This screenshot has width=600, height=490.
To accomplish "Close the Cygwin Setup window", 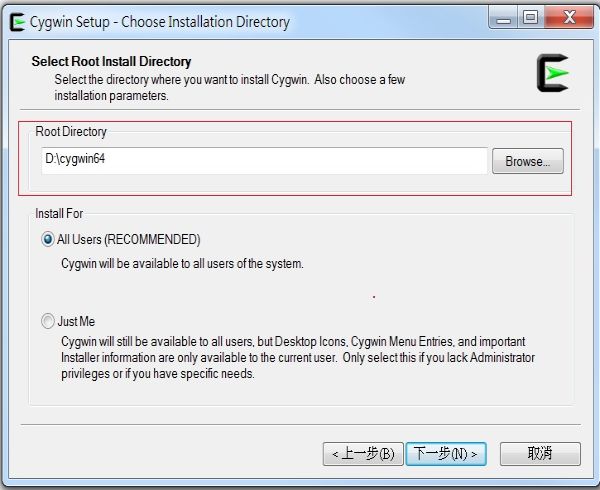I will 569,18.
